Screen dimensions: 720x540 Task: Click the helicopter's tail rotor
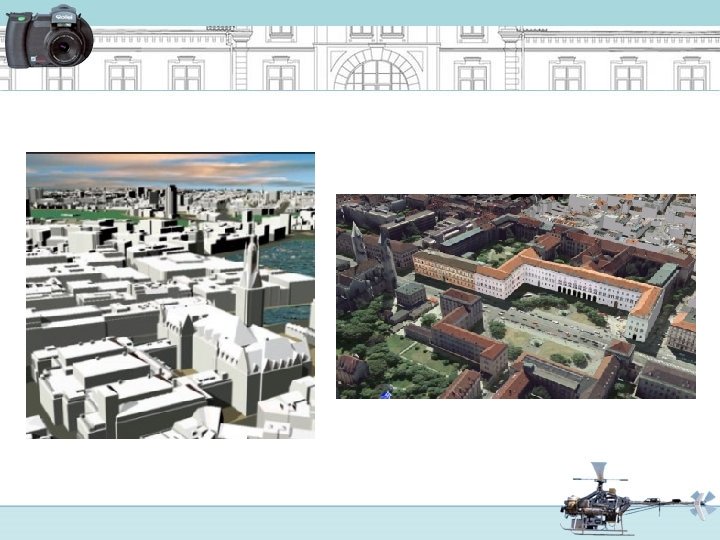pyautogui.click(x=702, y=504)
